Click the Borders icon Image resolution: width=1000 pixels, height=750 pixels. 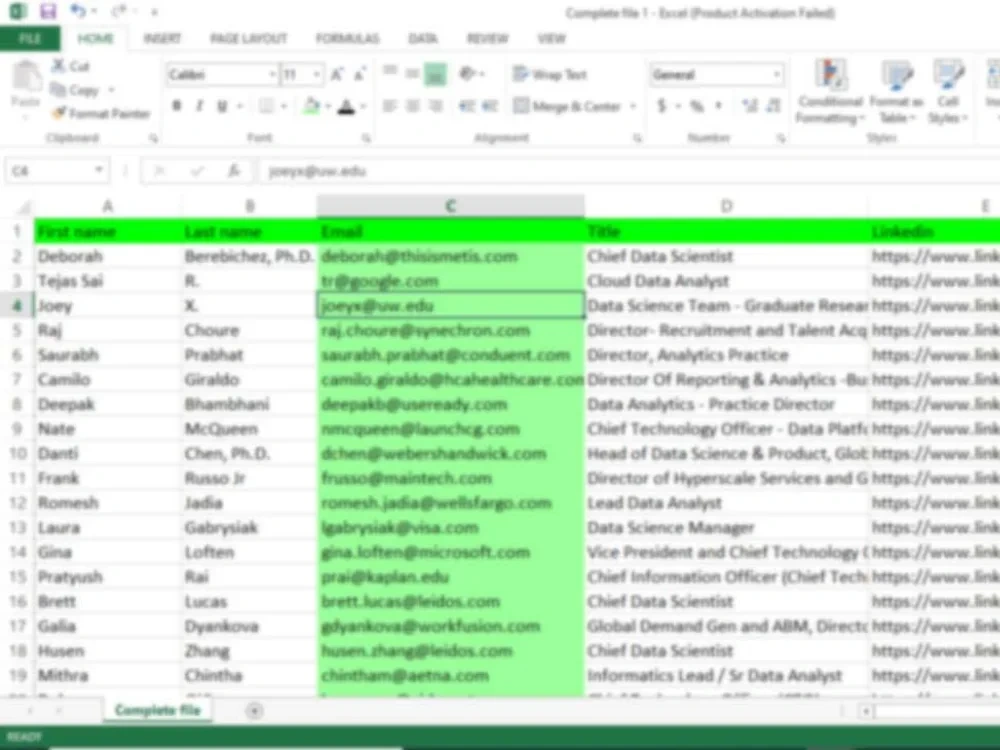tap(267, 106)
